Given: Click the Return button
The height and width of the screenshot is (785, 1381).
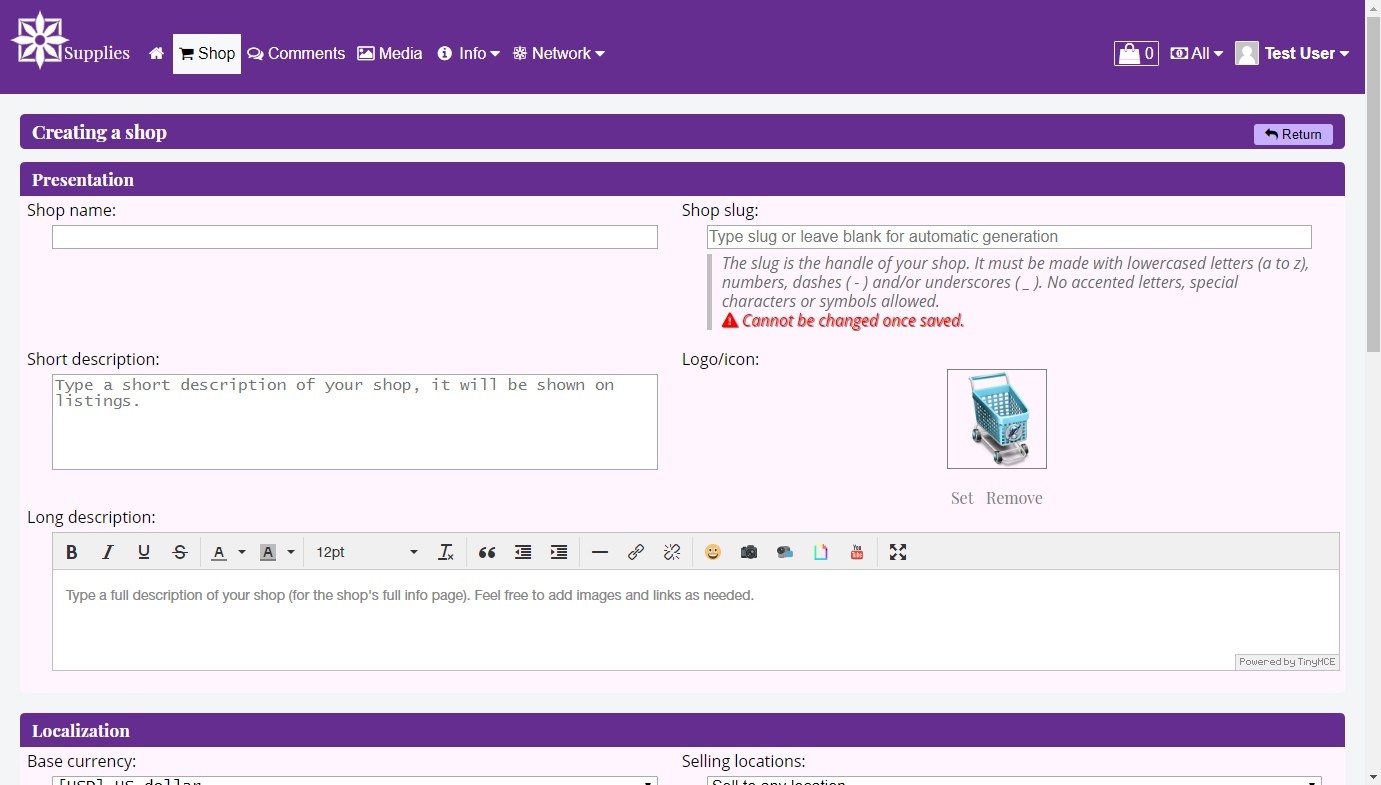Looking at the screenshot, I should point(1293,134).
